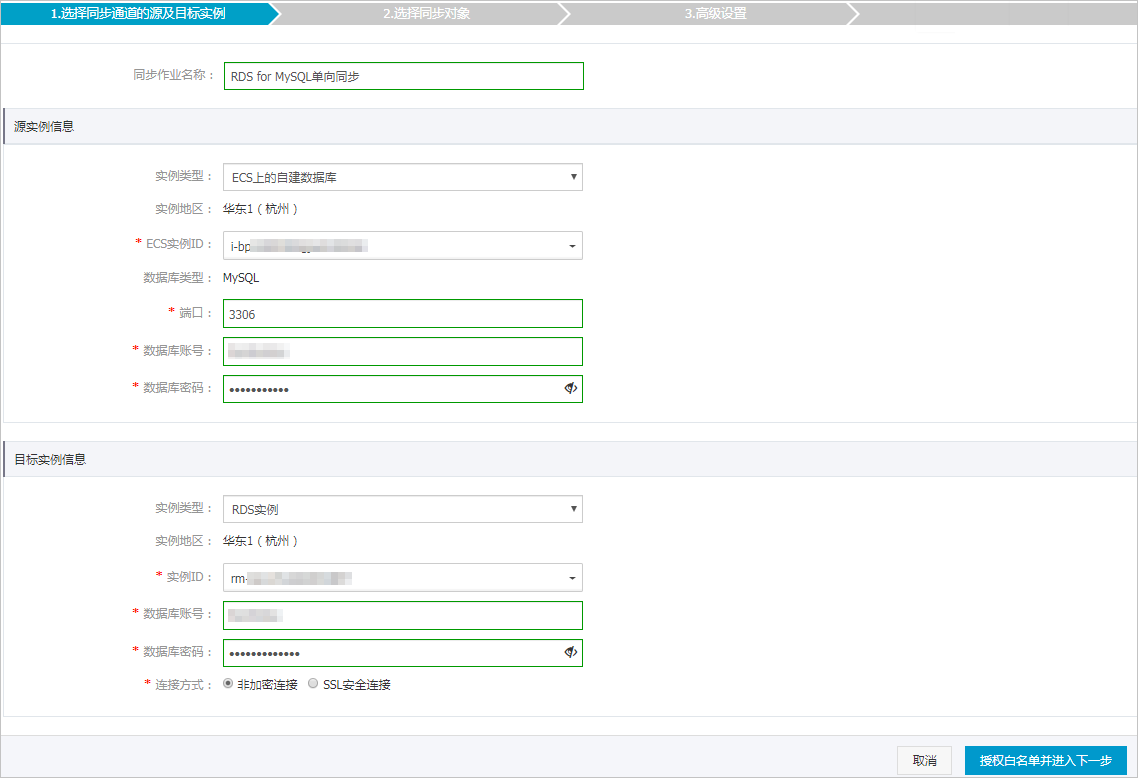Image resolution: width=1138 pixels, height=778 pixels.
Task: Select 非加密连接 radio button
Action: [228, 684]
